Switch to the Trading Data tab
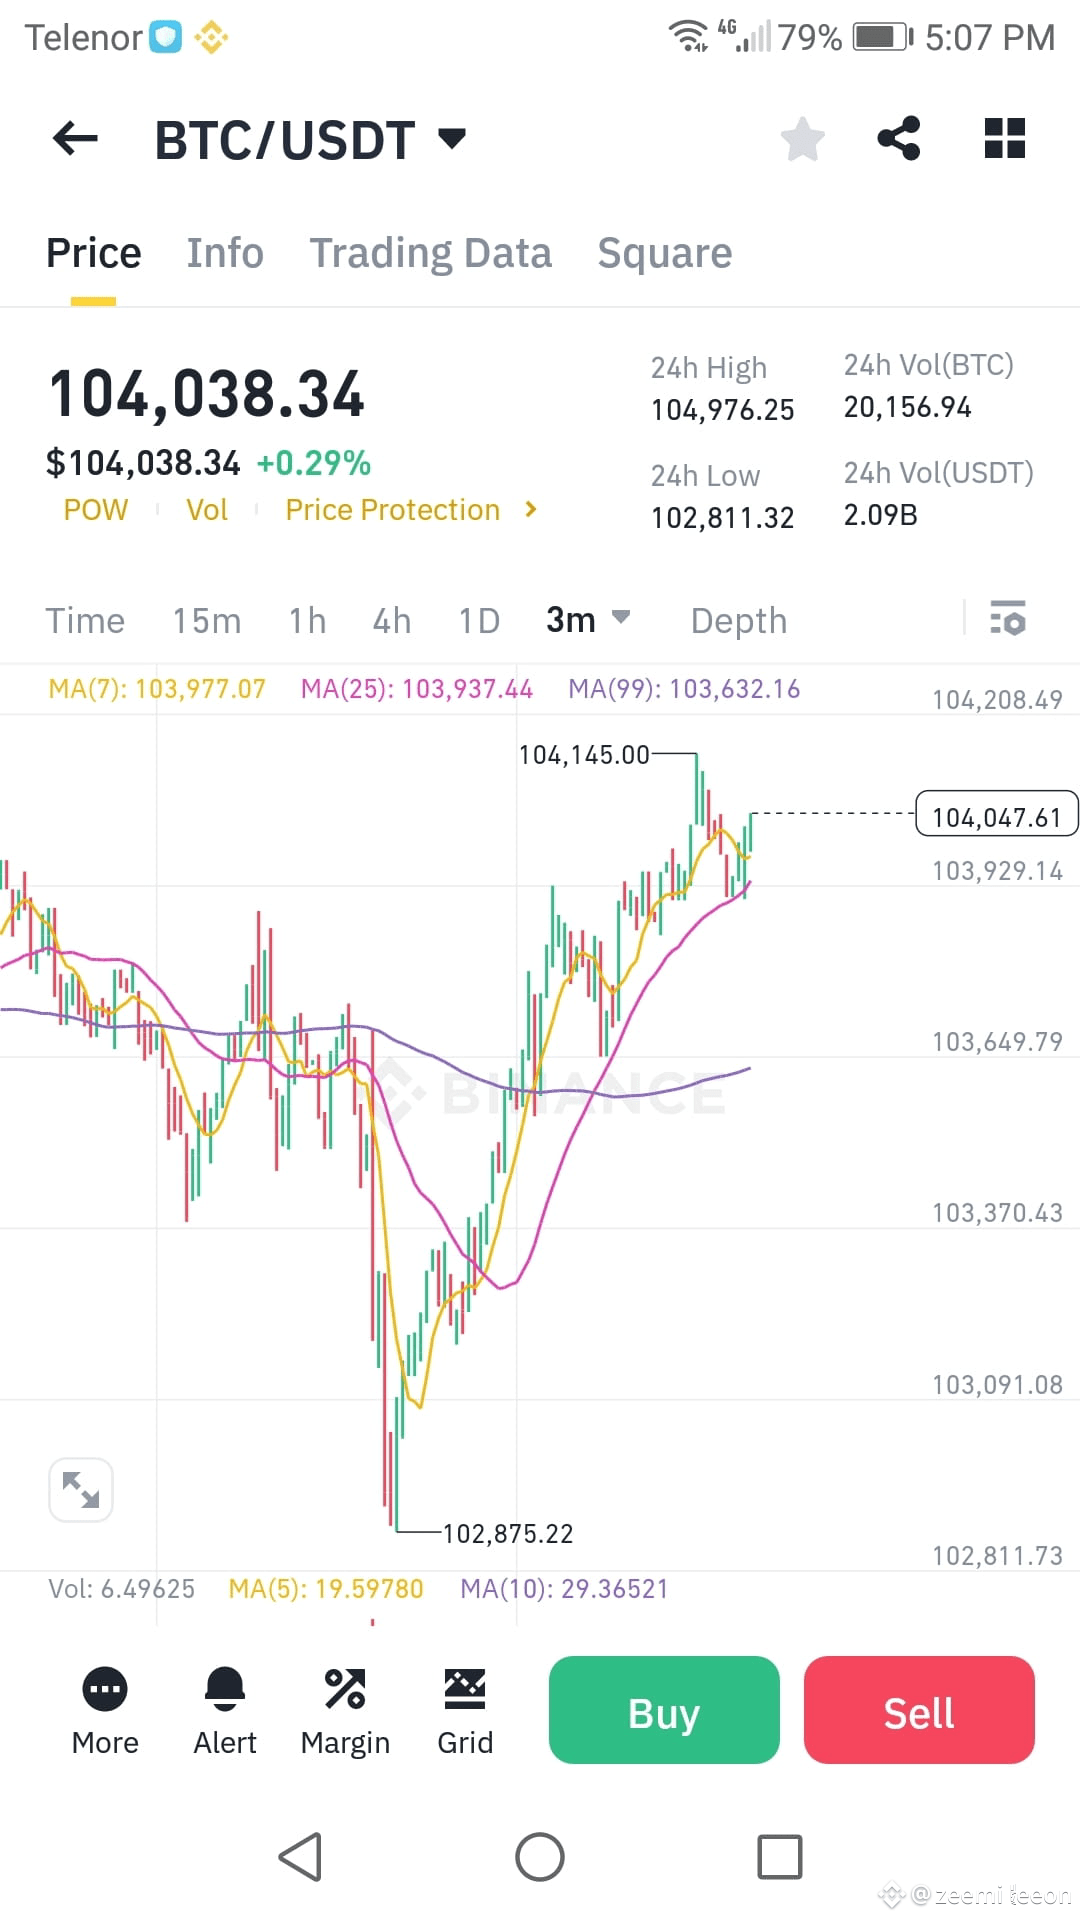Image resolution: width=1080 pixels, height=1920 pixels. tap(431, 253)
